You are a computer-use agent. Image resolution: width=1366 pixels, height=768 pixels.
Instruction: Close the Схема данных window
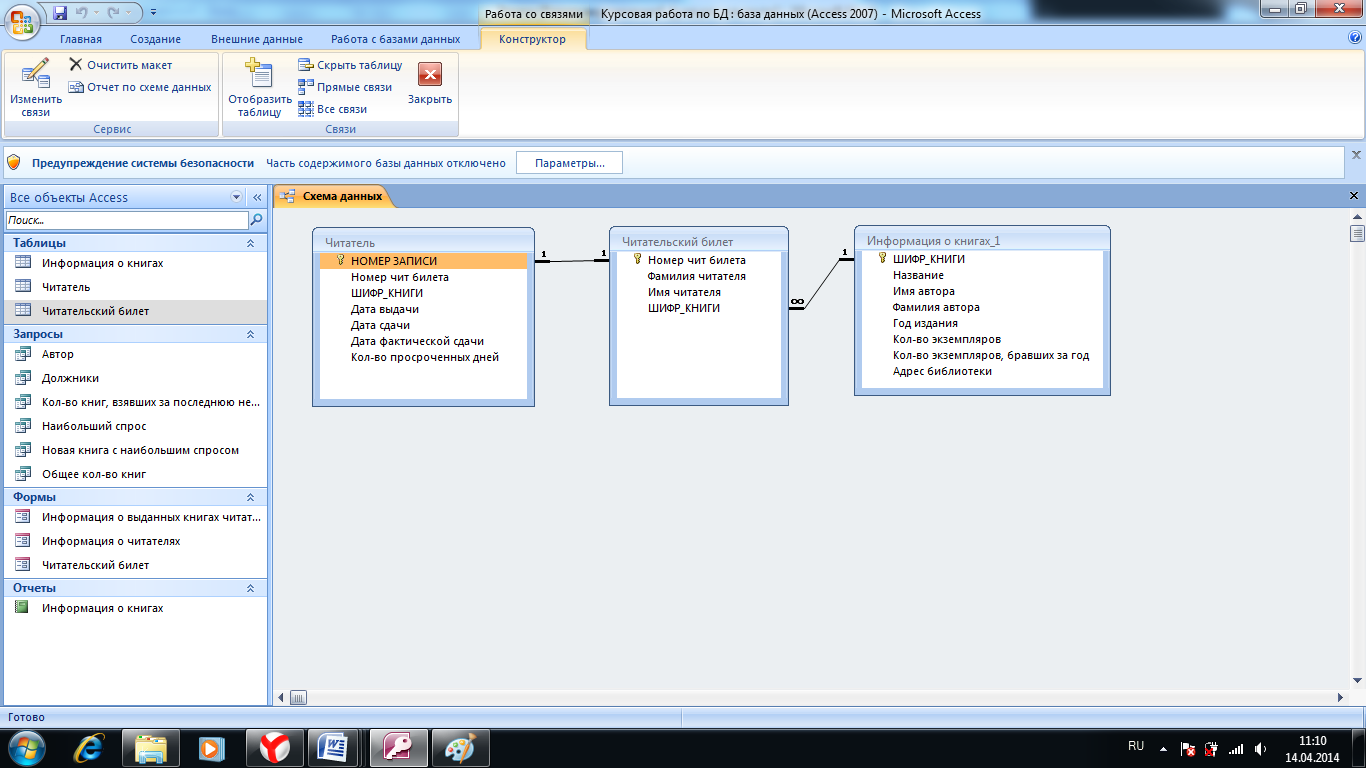tap(1354, 196)
